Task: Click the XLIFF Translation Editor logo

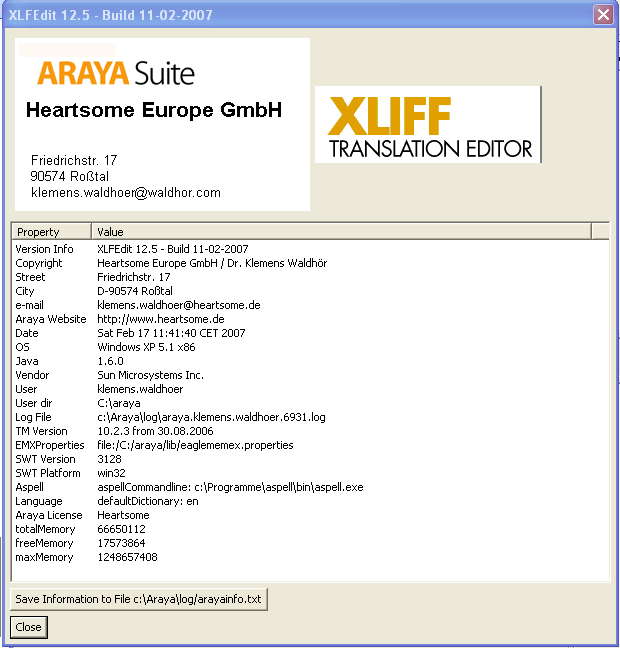Action: click(428, 125)
